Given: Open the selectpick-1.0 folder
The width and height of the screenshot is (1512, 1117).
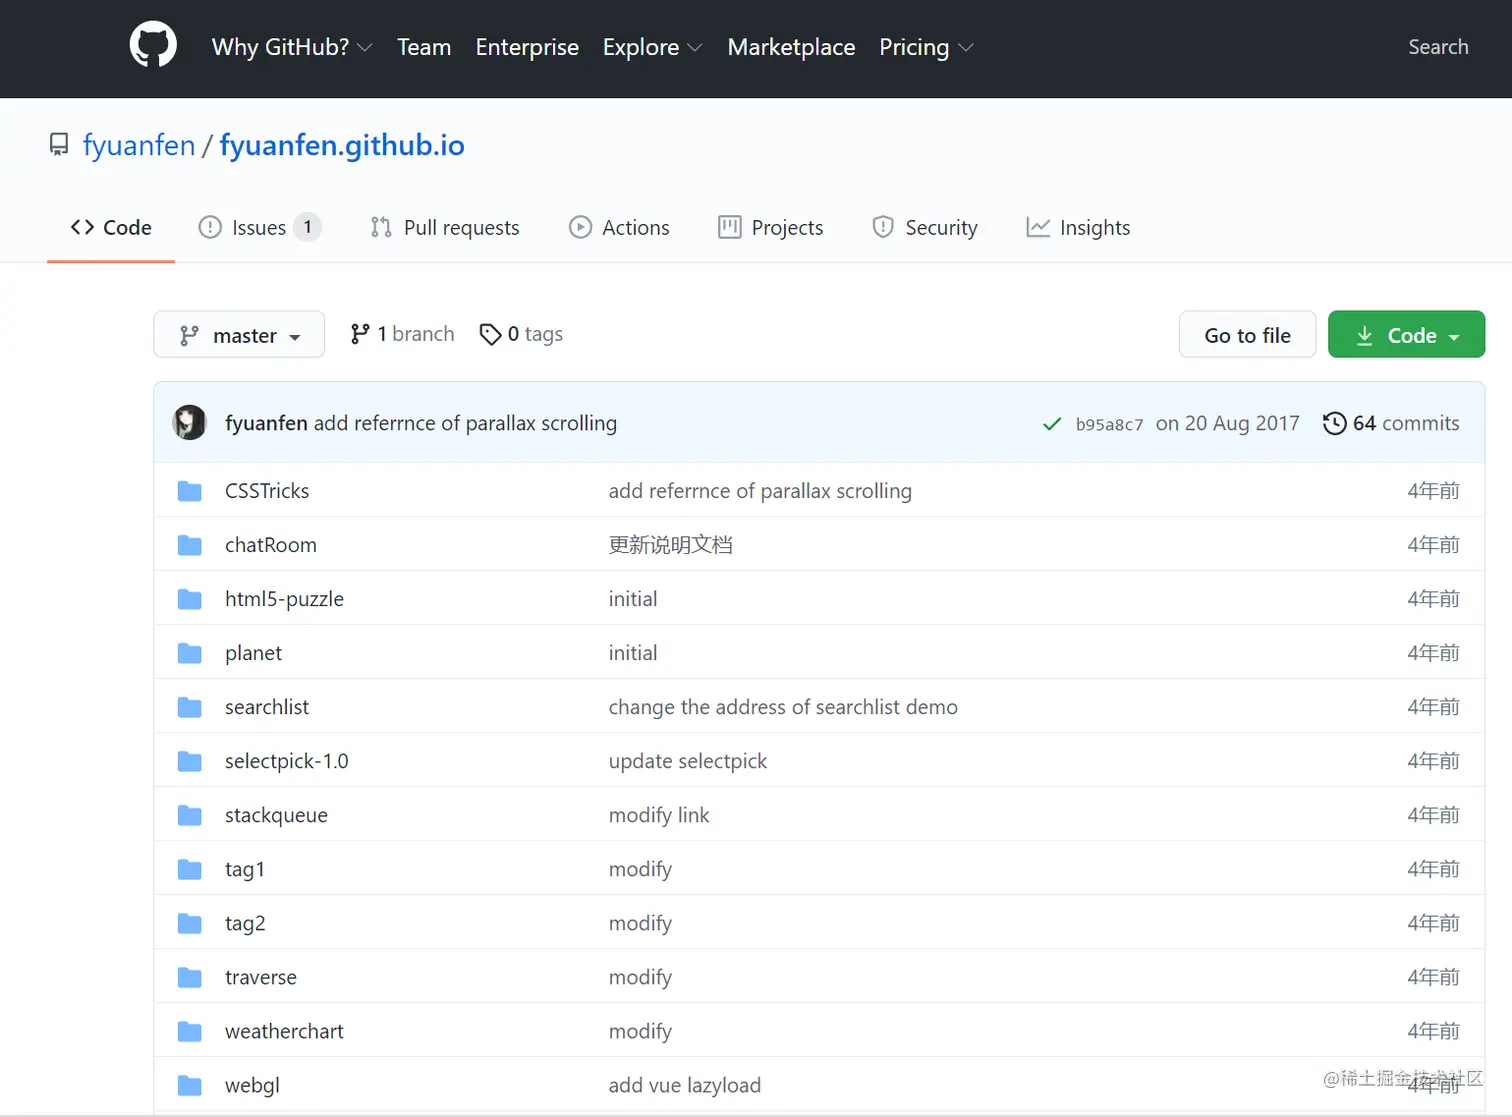Looking at the screenshot, I should (287, 761).
